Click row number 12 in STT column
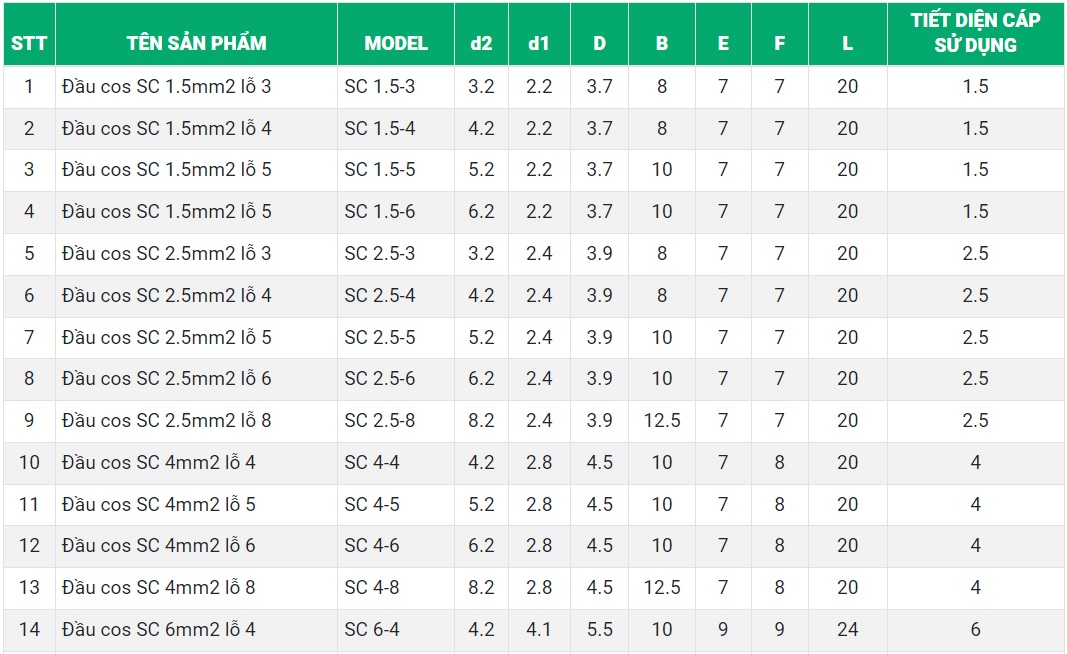 (x=29, y=546)
